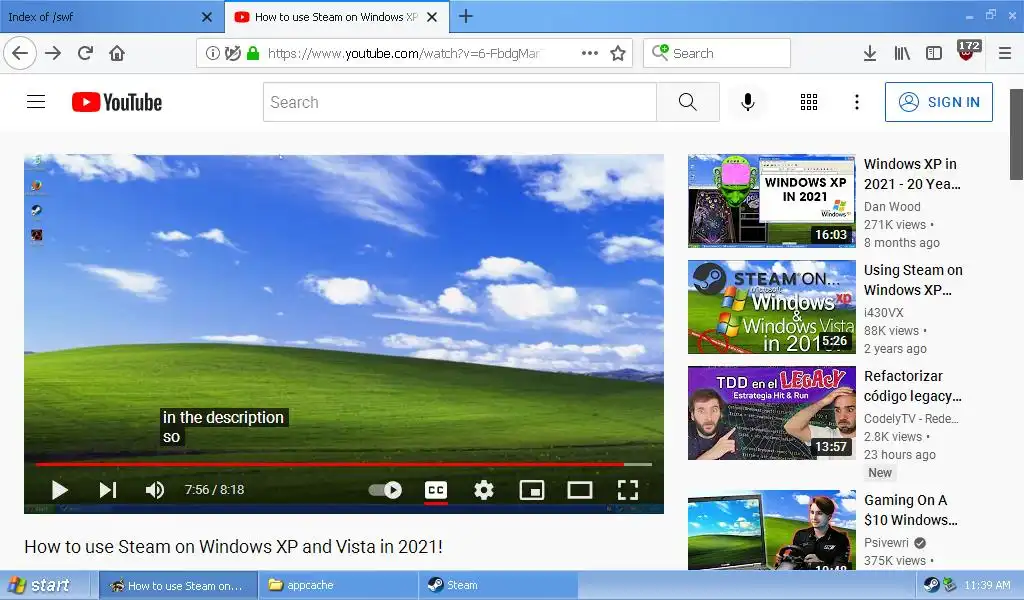Click the Dan Wood channel name
The image size is (1024, 600).
(892, 206)
